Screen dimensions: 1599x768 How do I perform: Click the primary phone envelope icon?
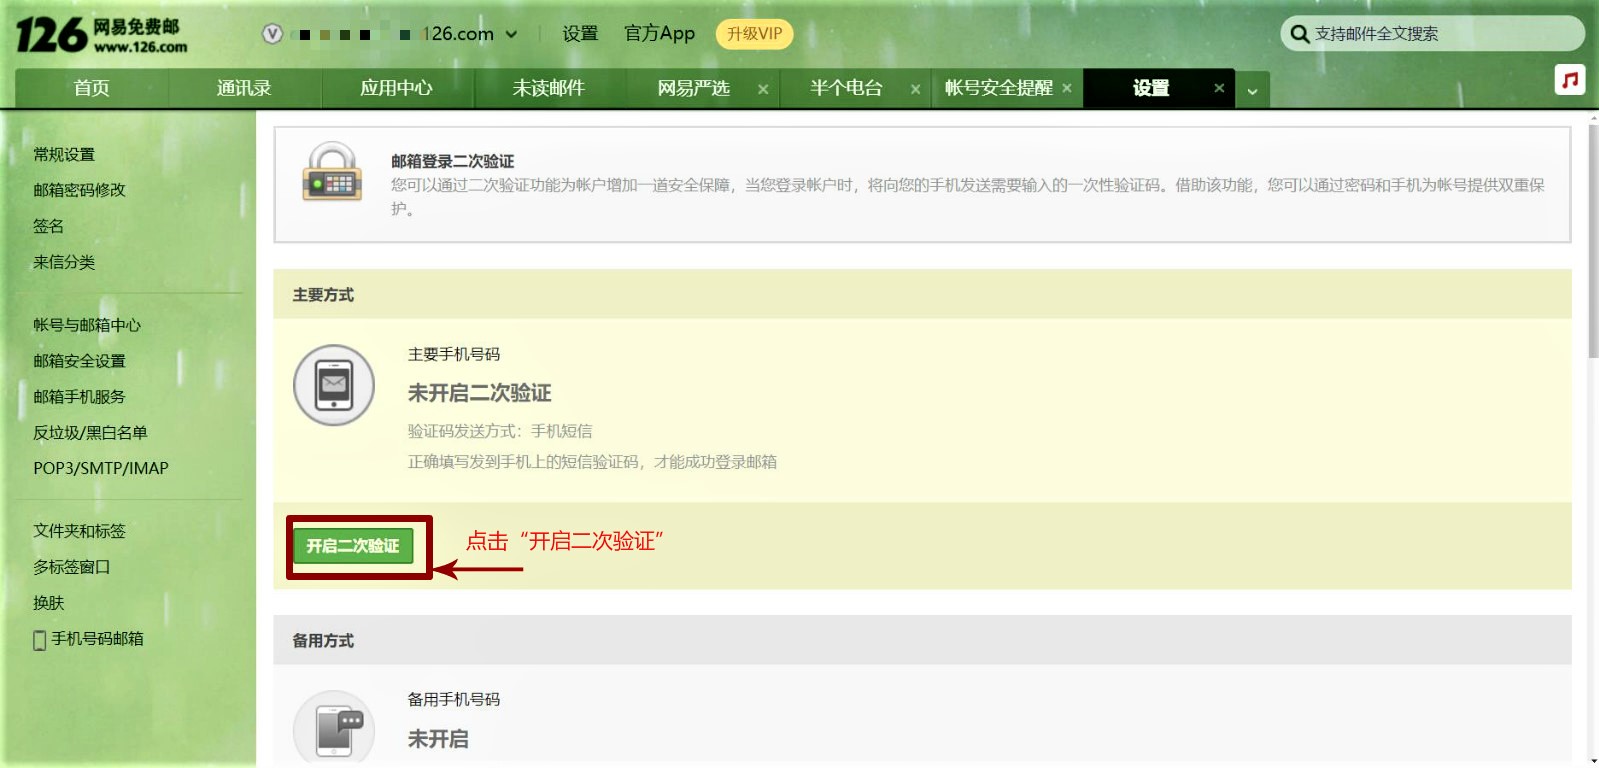334,385
